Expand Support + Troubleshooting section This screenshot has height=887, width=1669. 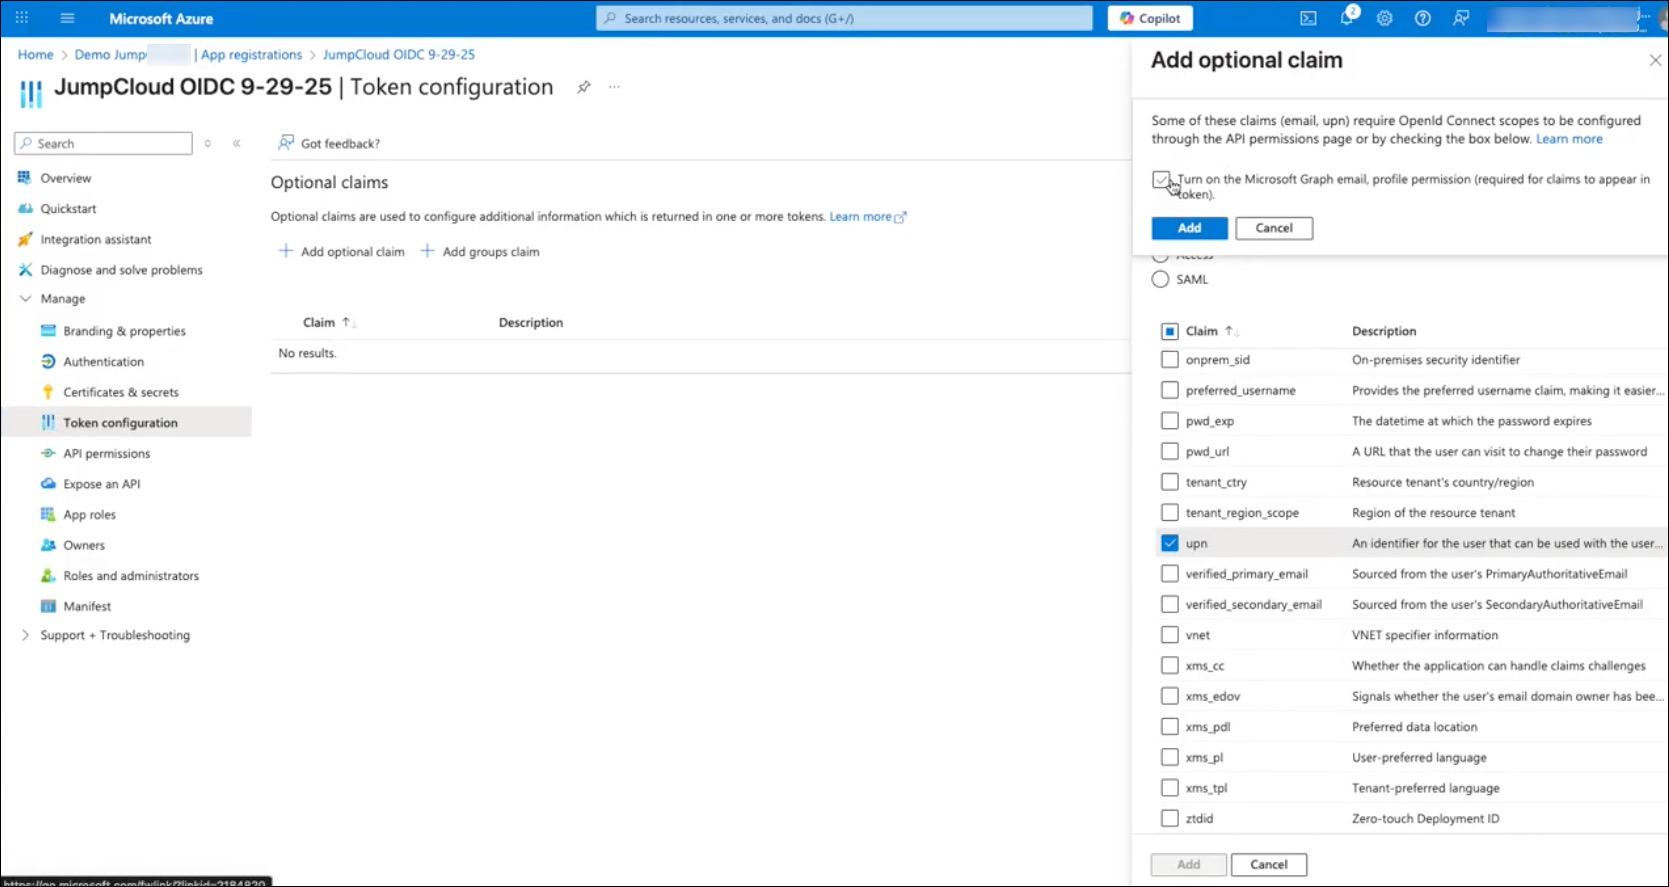26,635
